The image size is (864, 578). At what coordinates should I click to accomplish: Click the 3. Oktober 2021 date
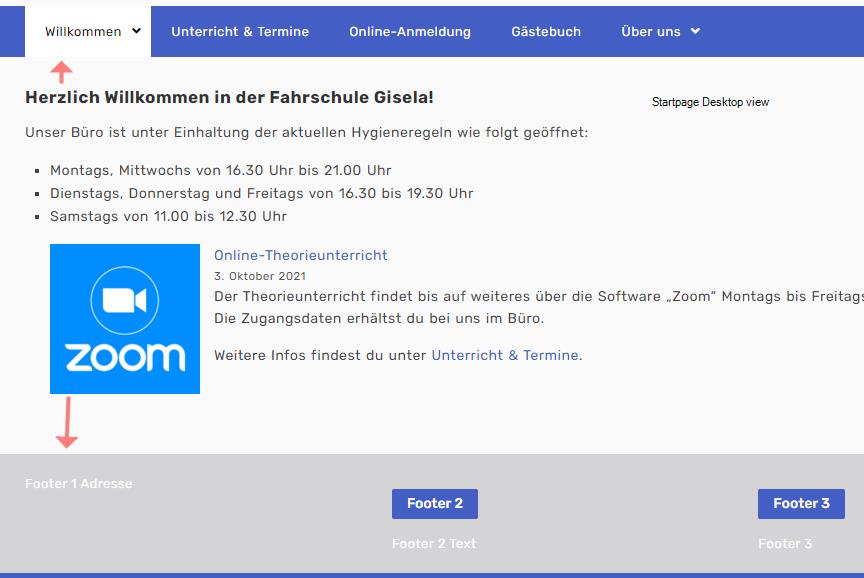point(260,276)
